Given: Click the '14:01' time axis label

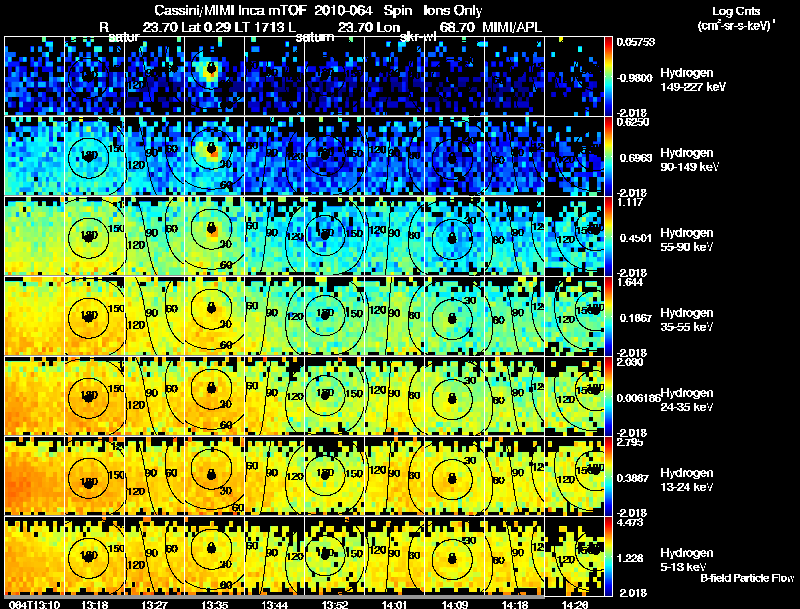Looking at the screenshot, I should point(395,605).
